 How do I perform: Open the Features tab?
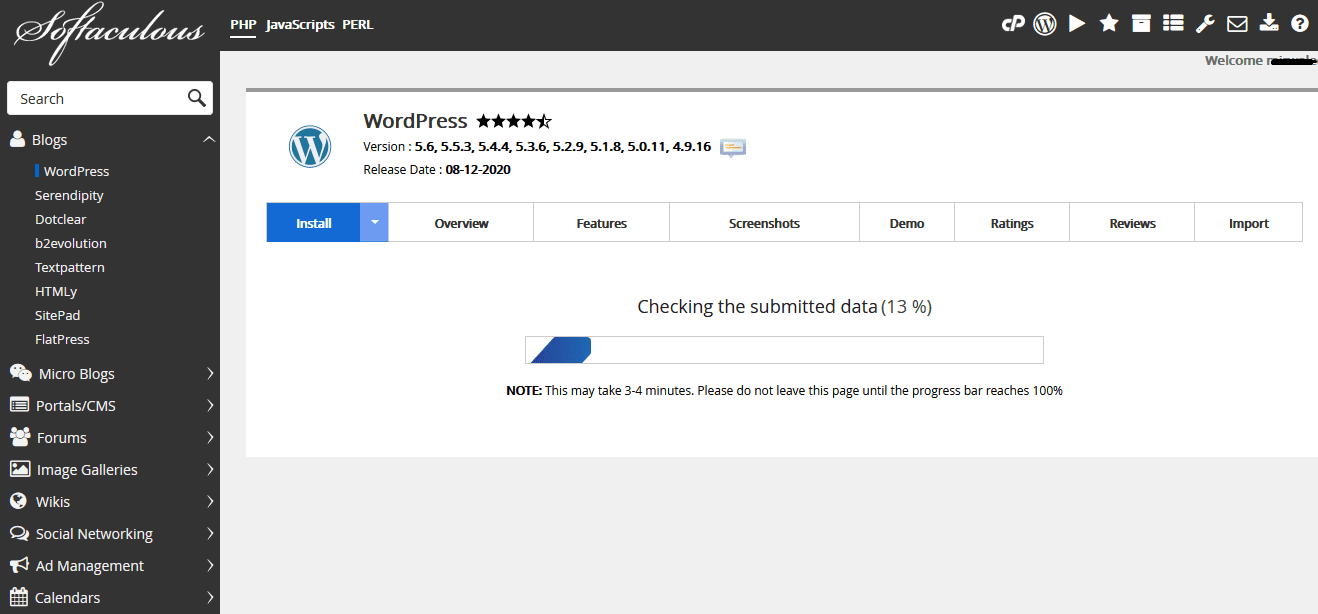tap(602, 222)
